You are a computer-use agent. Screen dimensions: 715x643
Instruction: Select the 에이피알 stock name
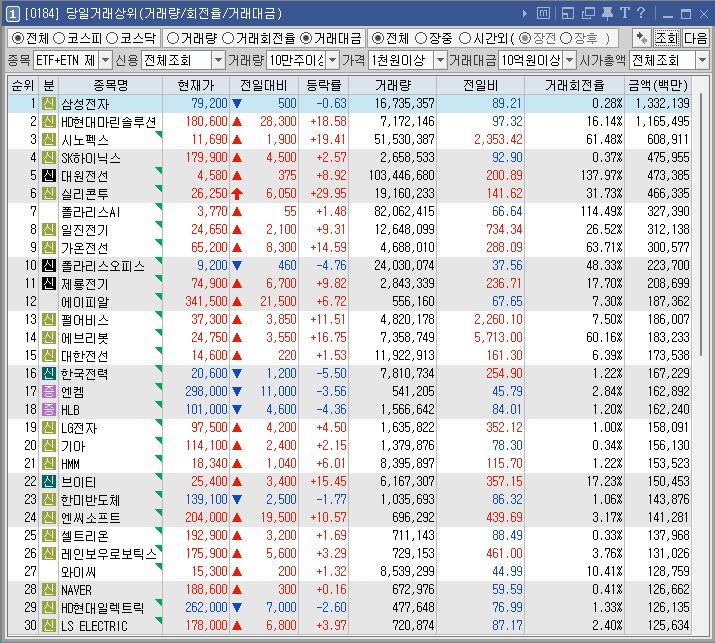point(85,302)
